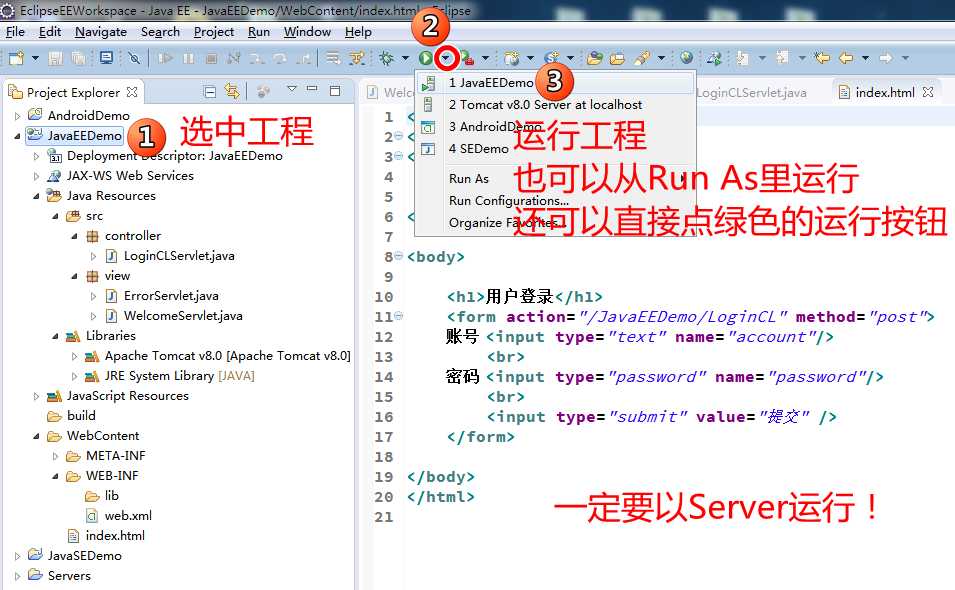955x590 pixels.
Task: Open the Navigate menu
Action: (x=100, y=32)
